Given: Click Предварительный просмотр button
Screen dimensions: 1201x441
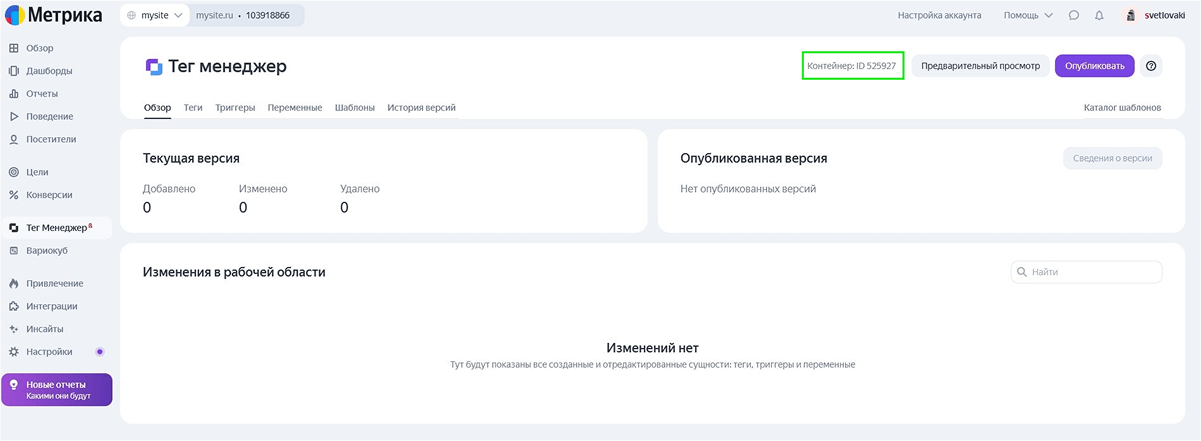Looking at the screenshot, I should click(981, 66).
